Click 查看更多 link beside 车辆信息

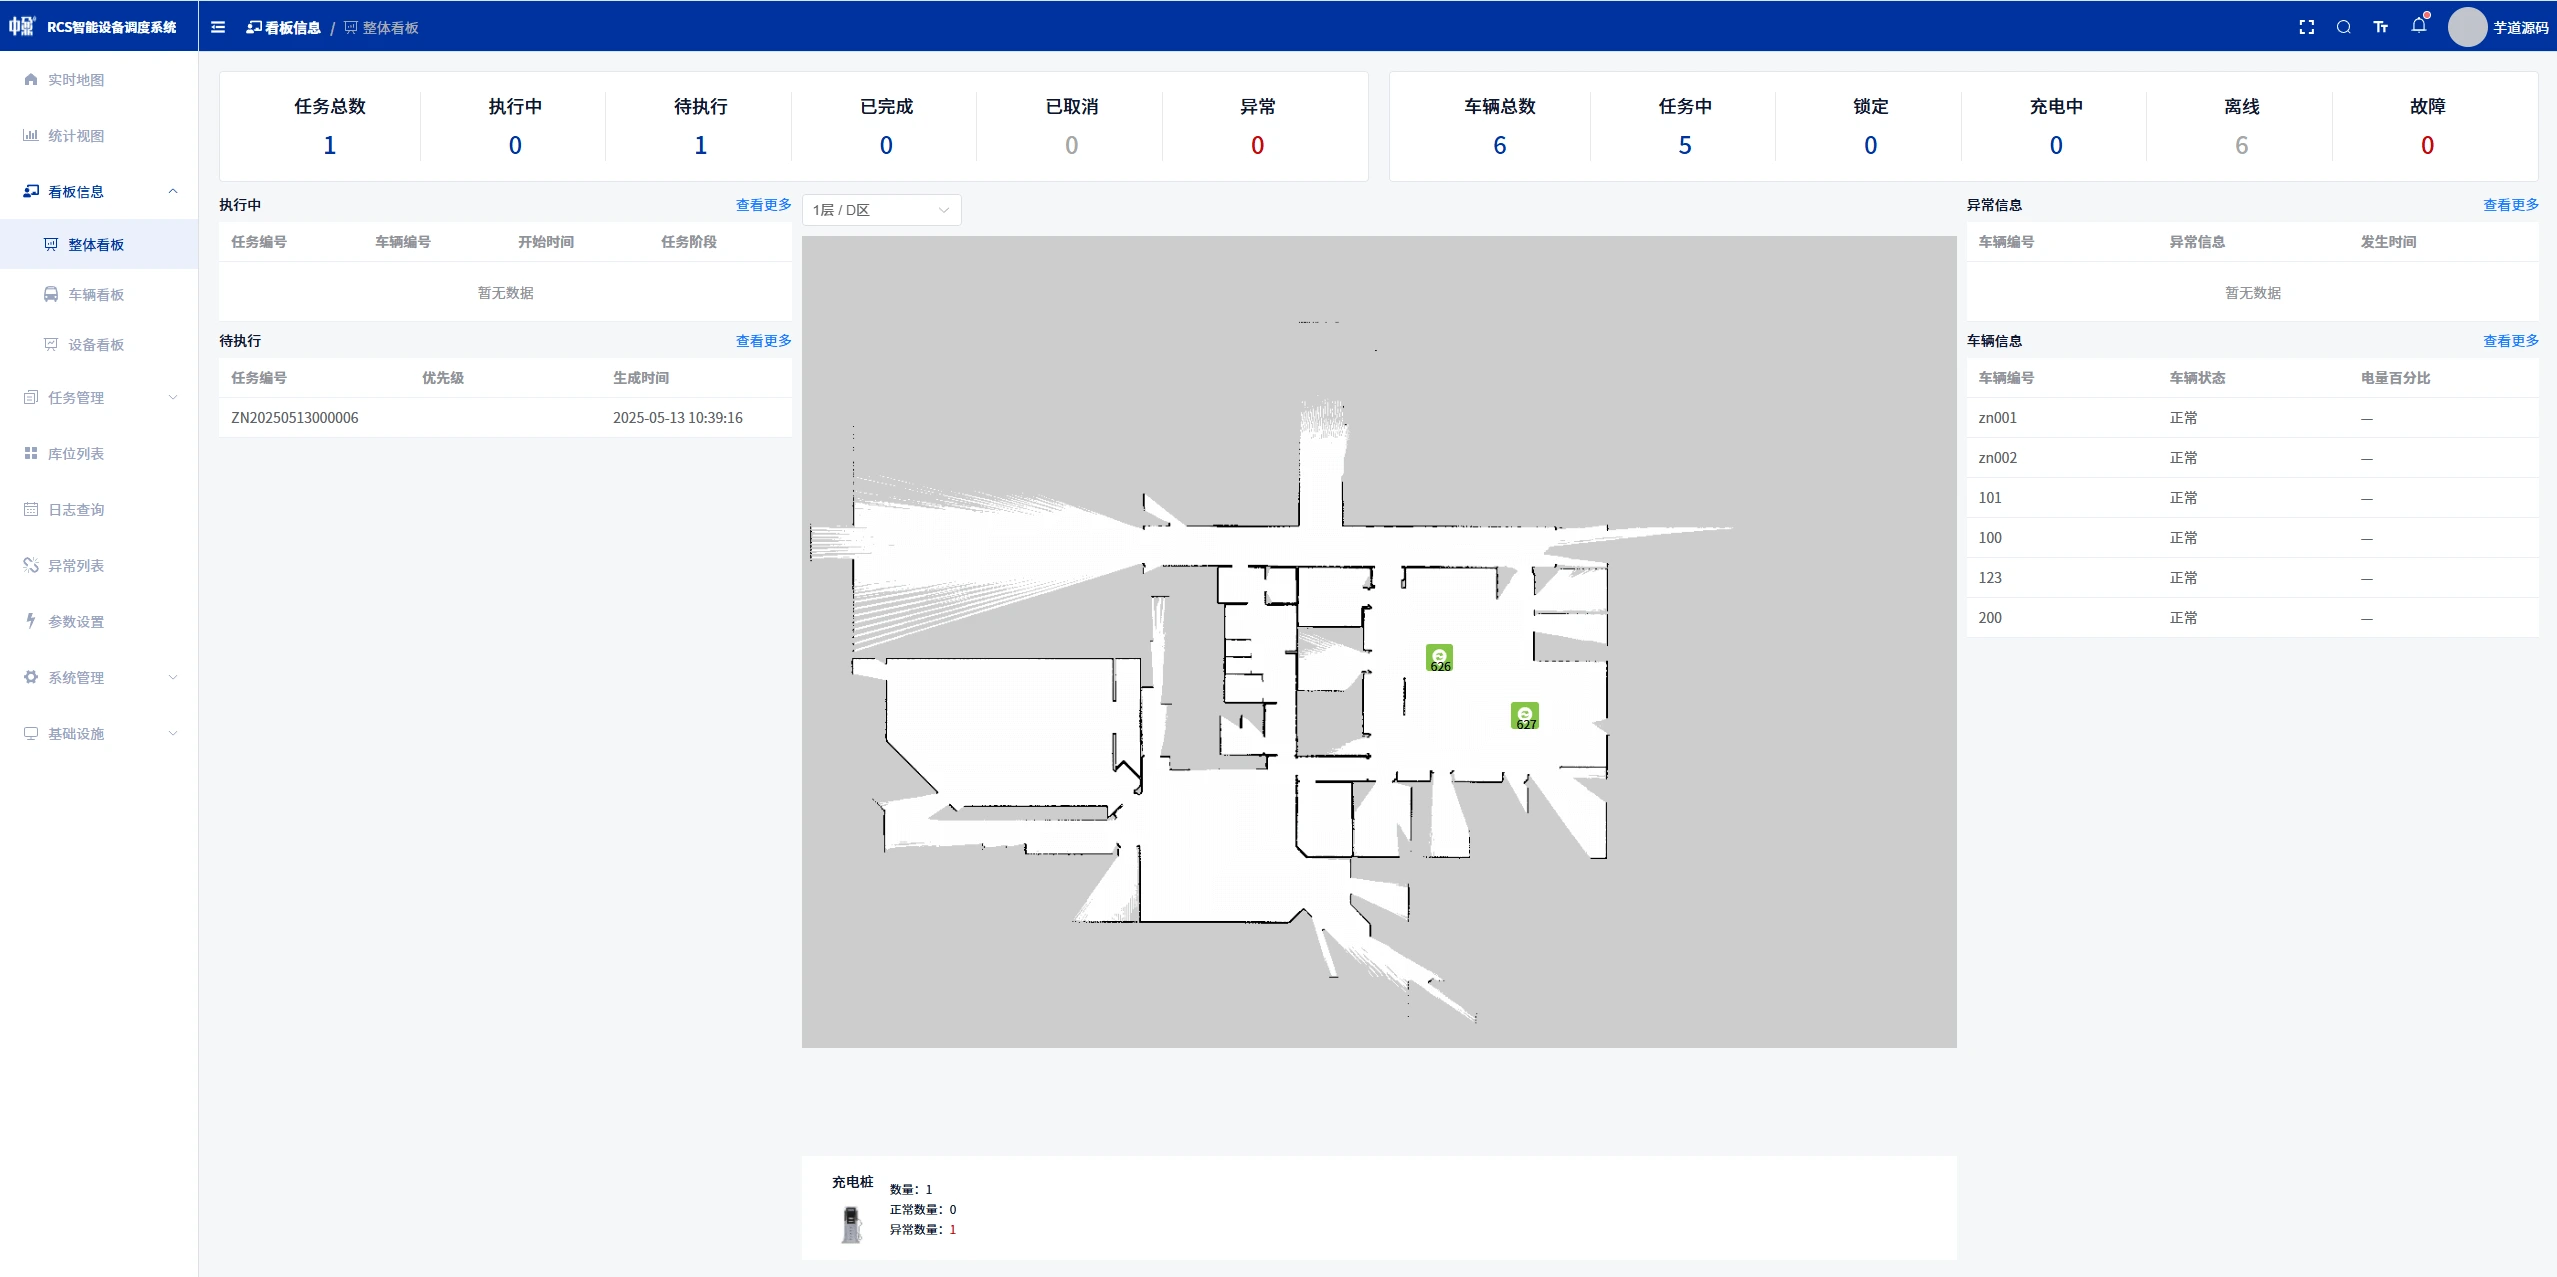pyautogui.click(x=2510, y=341)
